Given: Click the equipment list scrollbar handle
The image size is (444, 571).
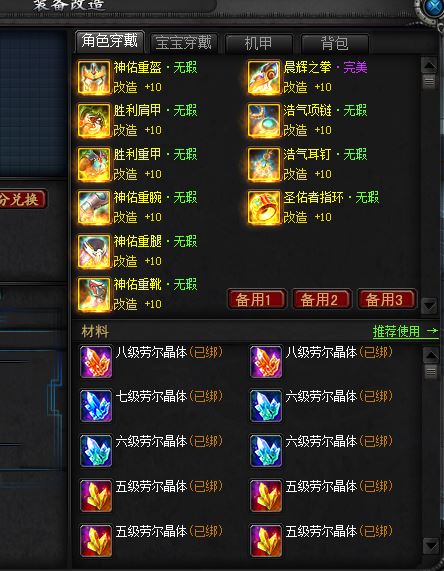Looking at the screenshot, I should (429, 81).
